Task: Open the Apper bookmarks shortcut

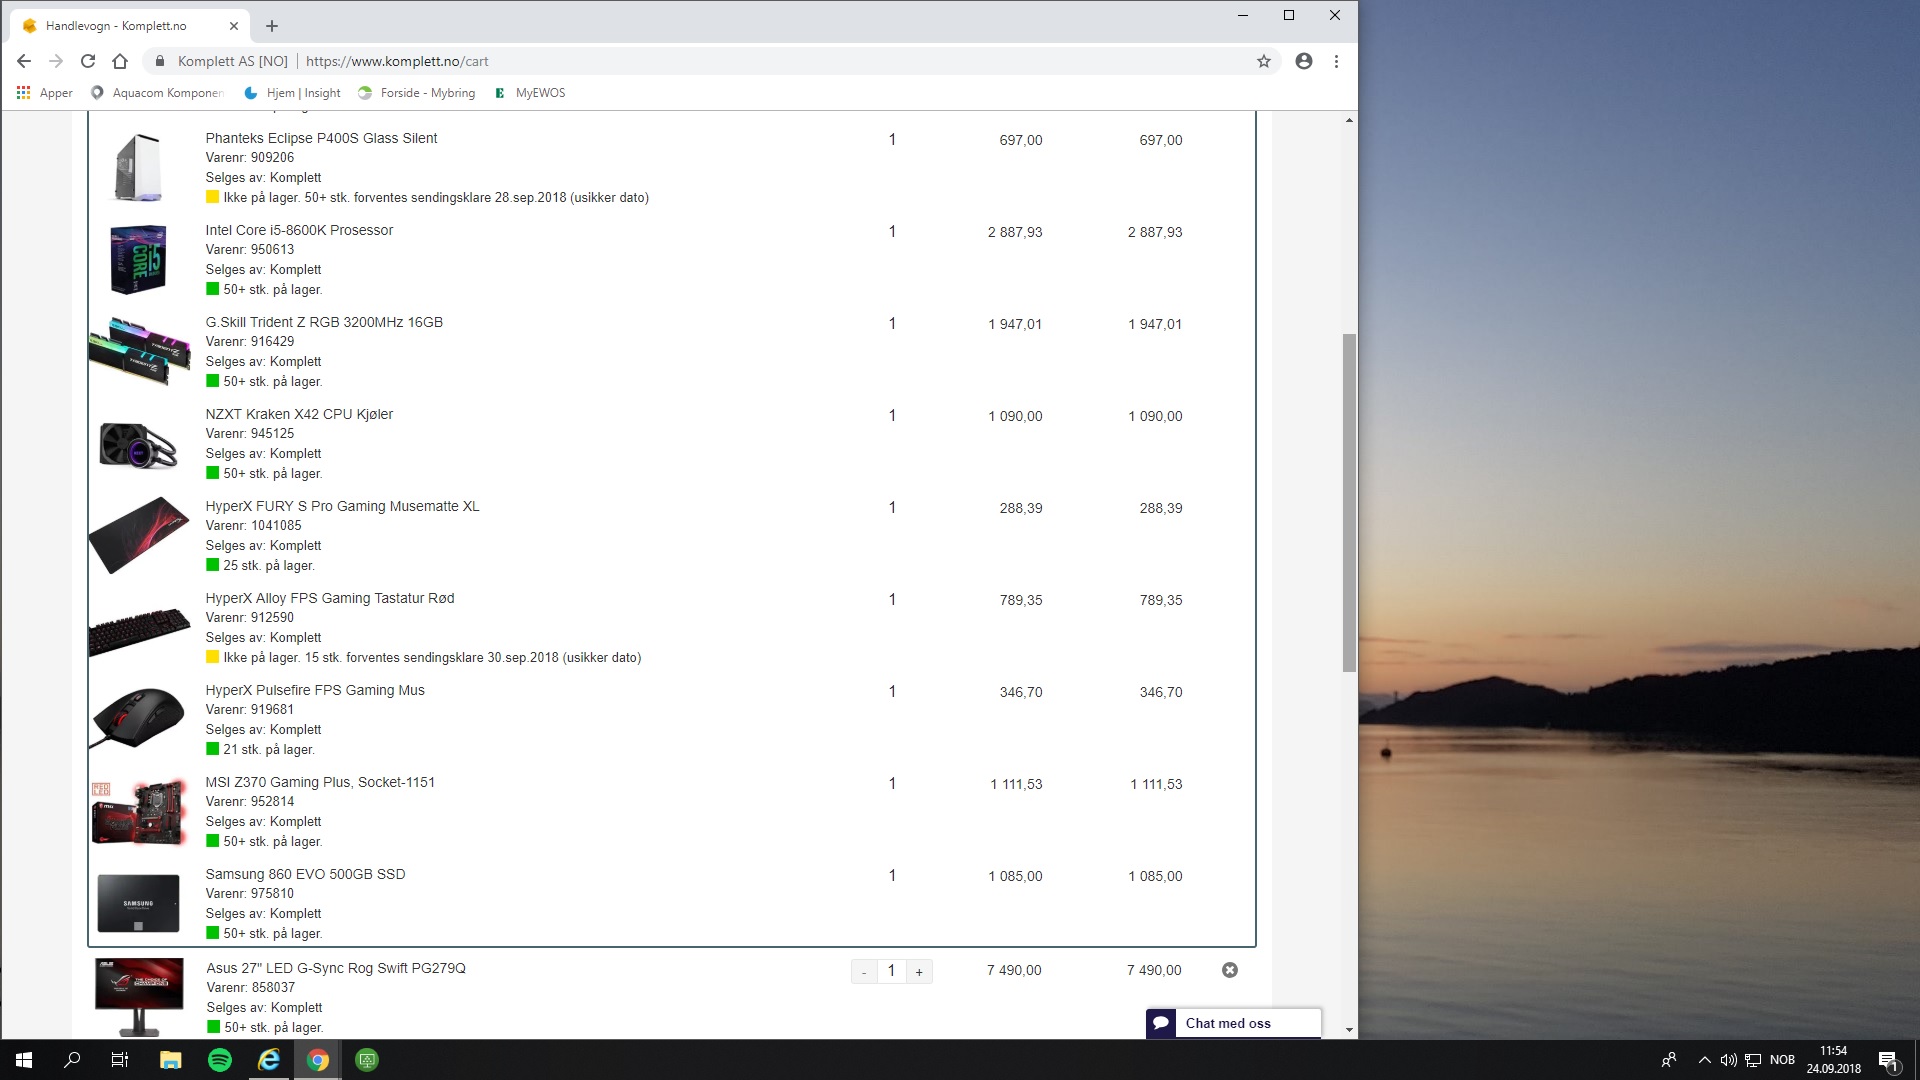Action: tap(45, 93)
